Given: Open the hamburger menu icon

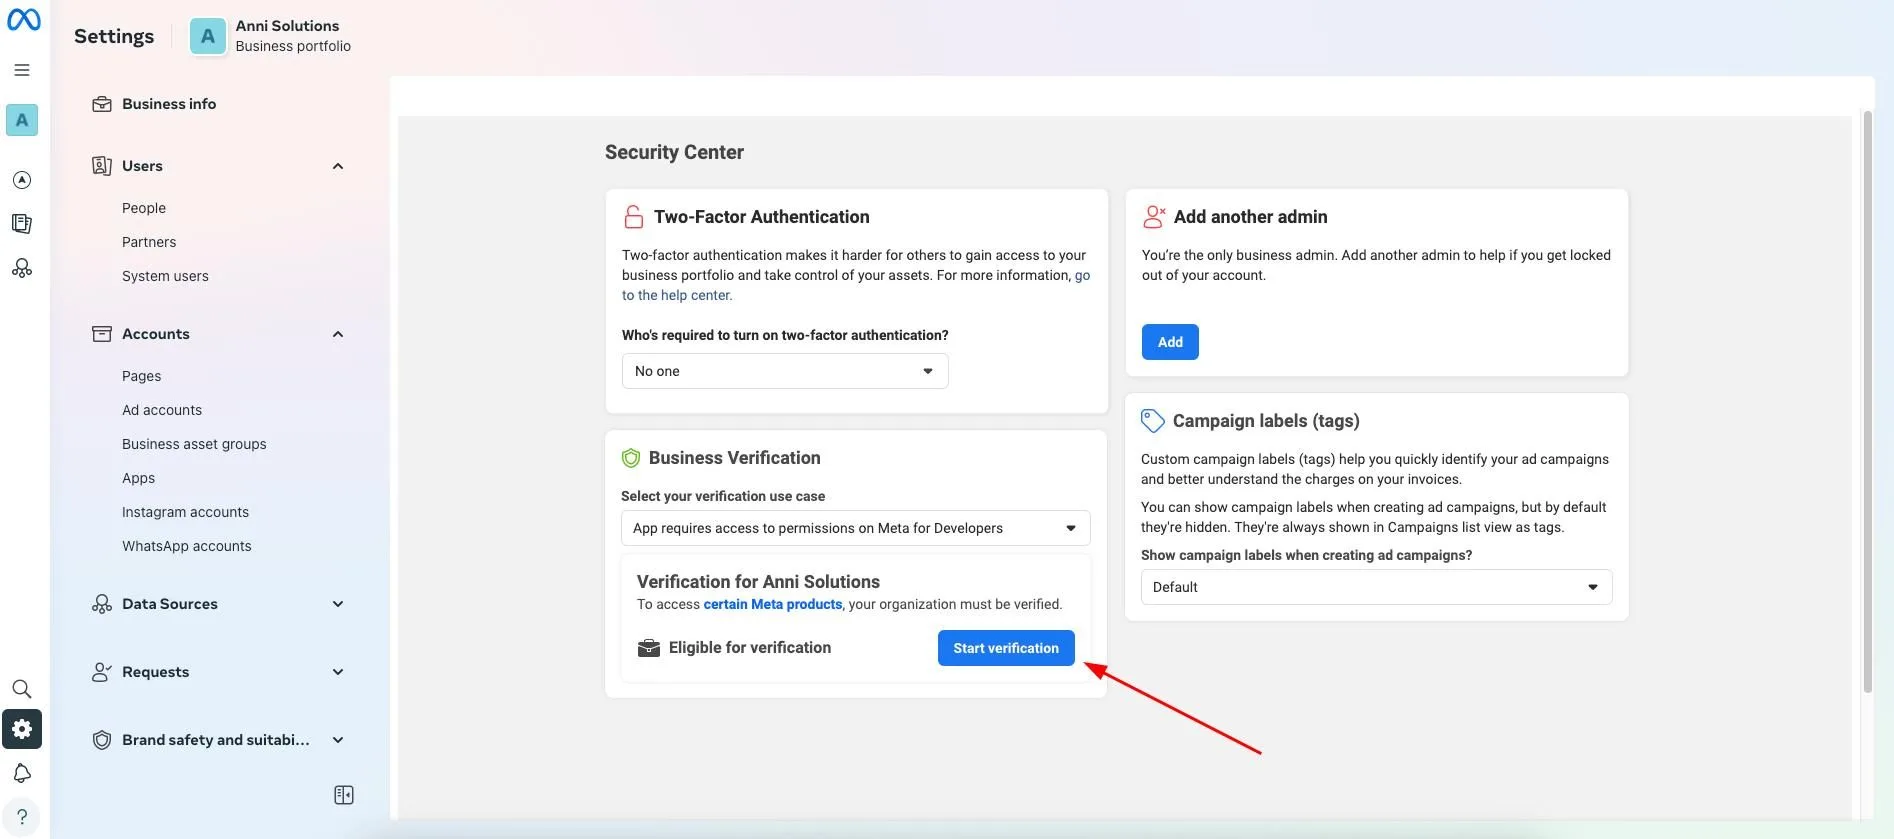Looking at the screenshot, I should [22, 70].
